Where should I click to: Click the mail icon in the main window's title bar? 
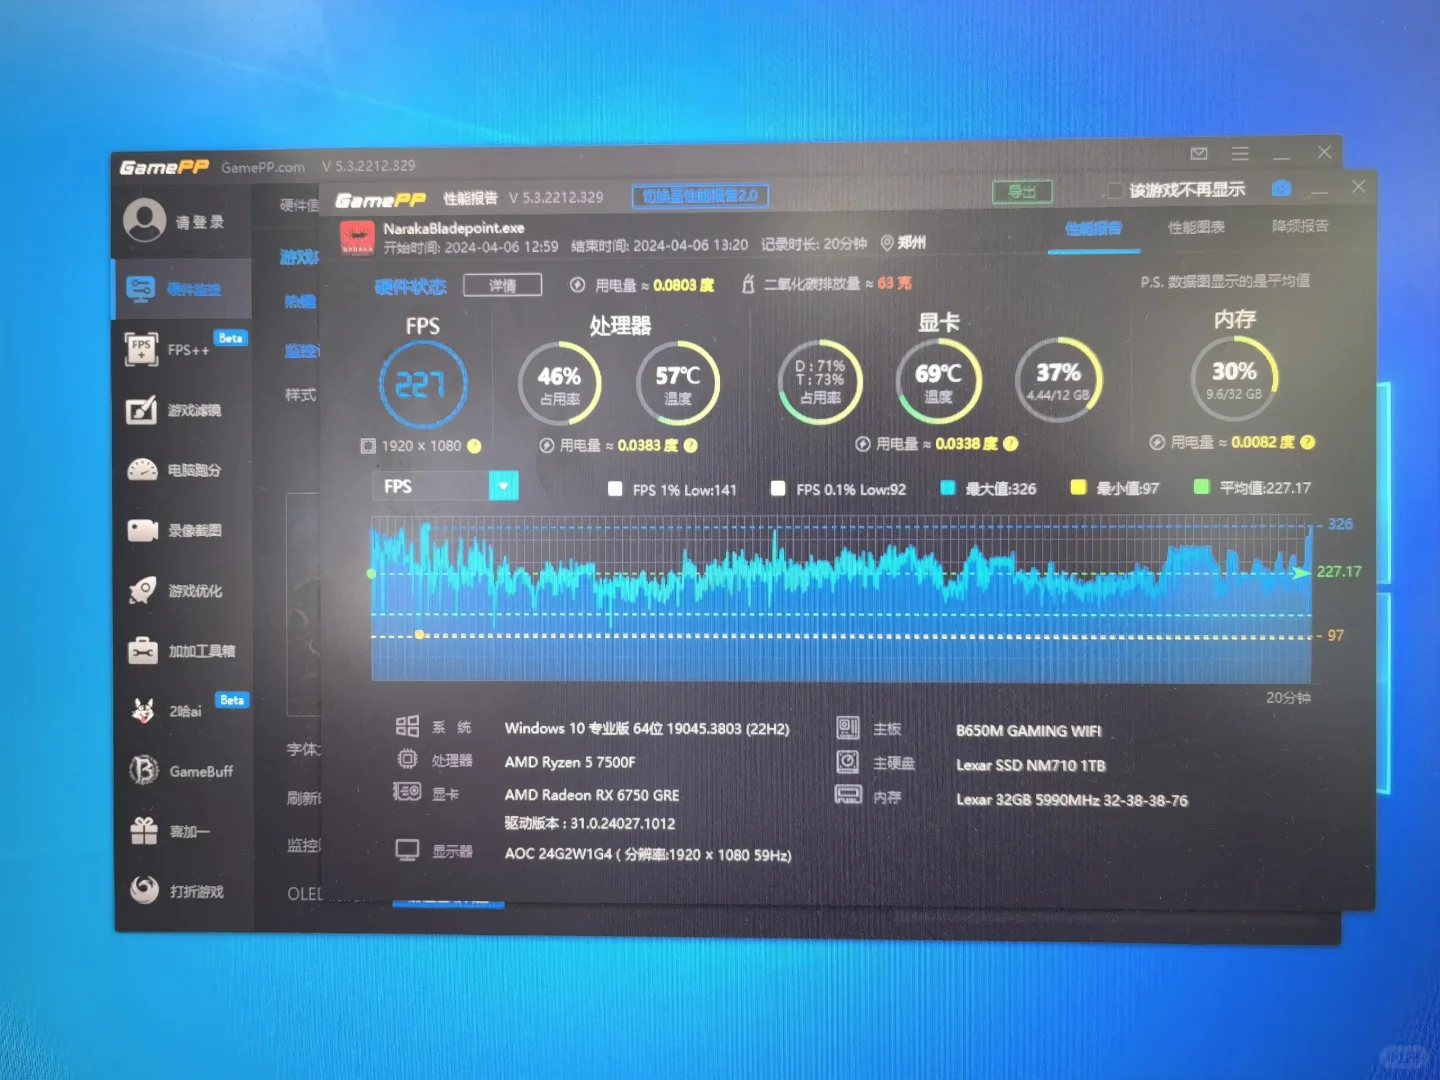pos(1199,153)
